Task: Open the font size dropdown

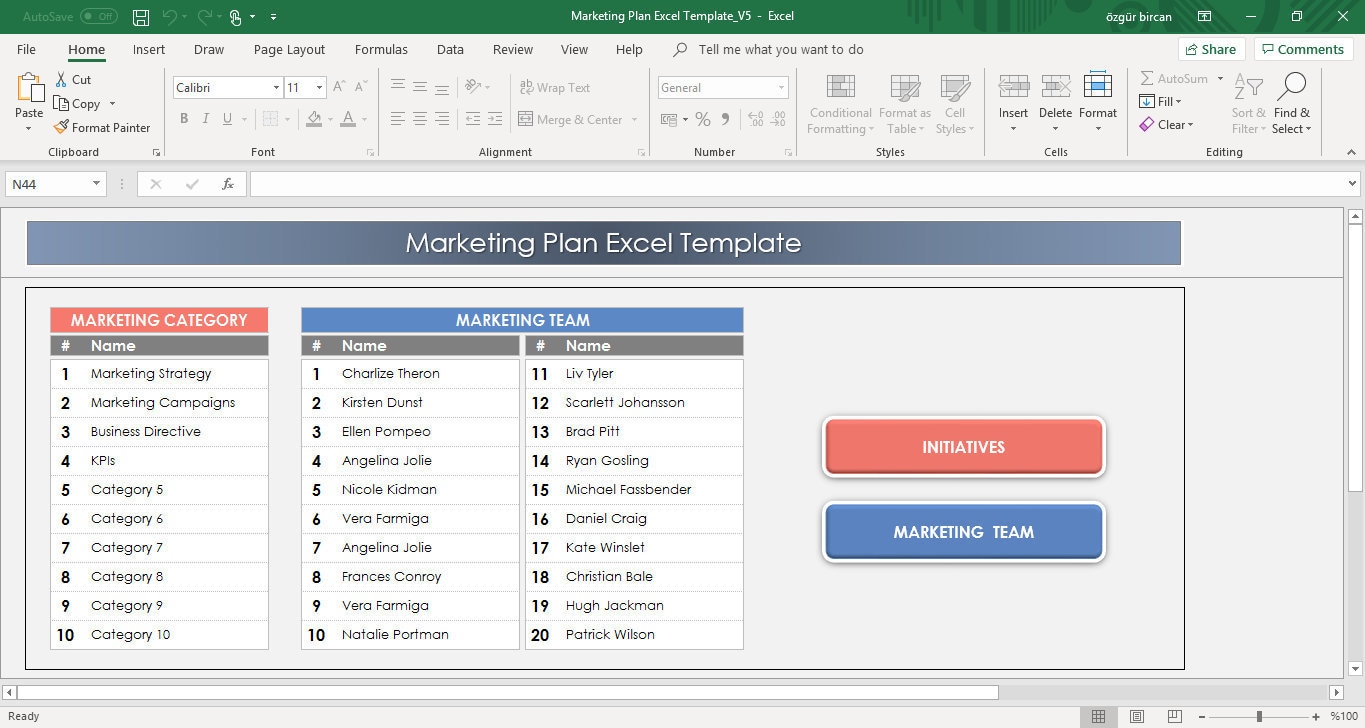Action: 319,87
